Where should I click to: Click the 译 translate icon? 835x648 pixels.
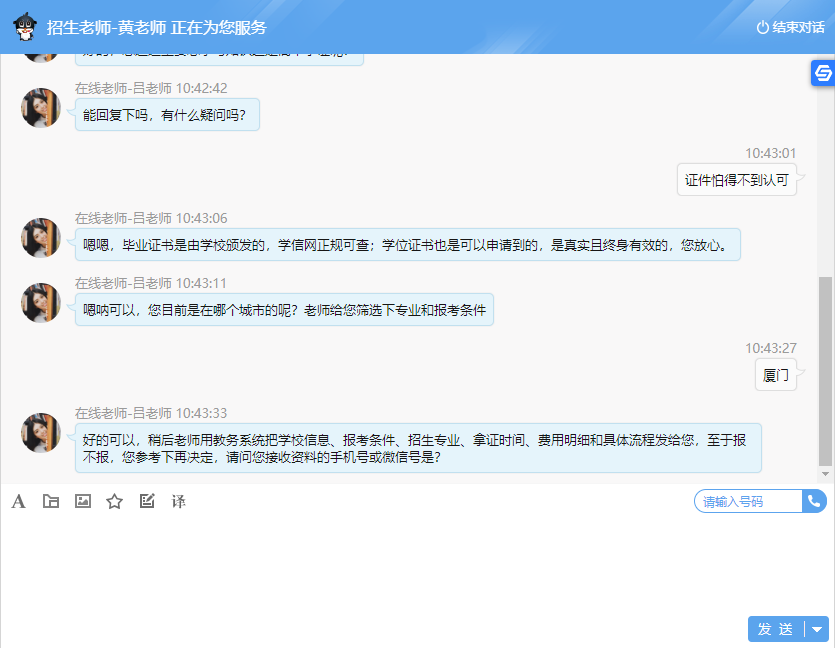tap(179, 501)
